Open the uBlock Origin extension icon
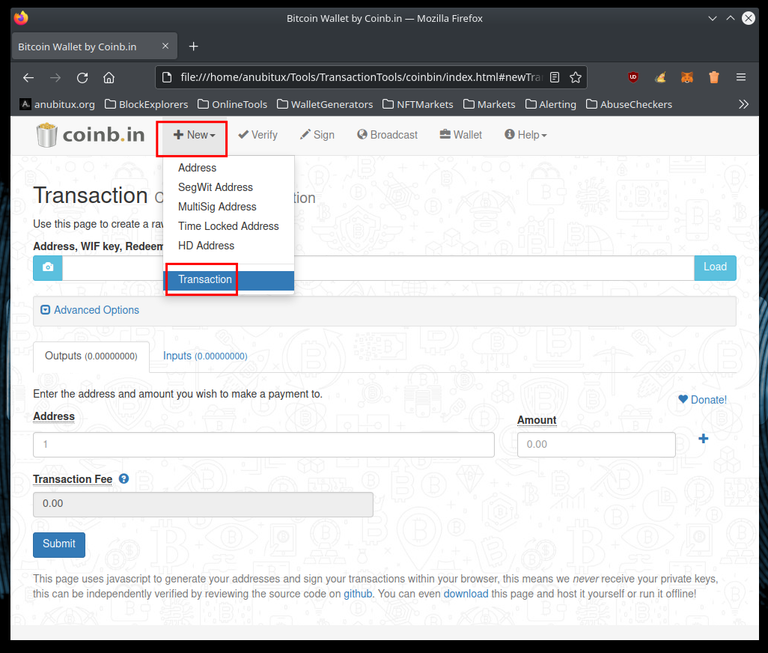Viewport: 768px width, 653px height. coord(633,77)
